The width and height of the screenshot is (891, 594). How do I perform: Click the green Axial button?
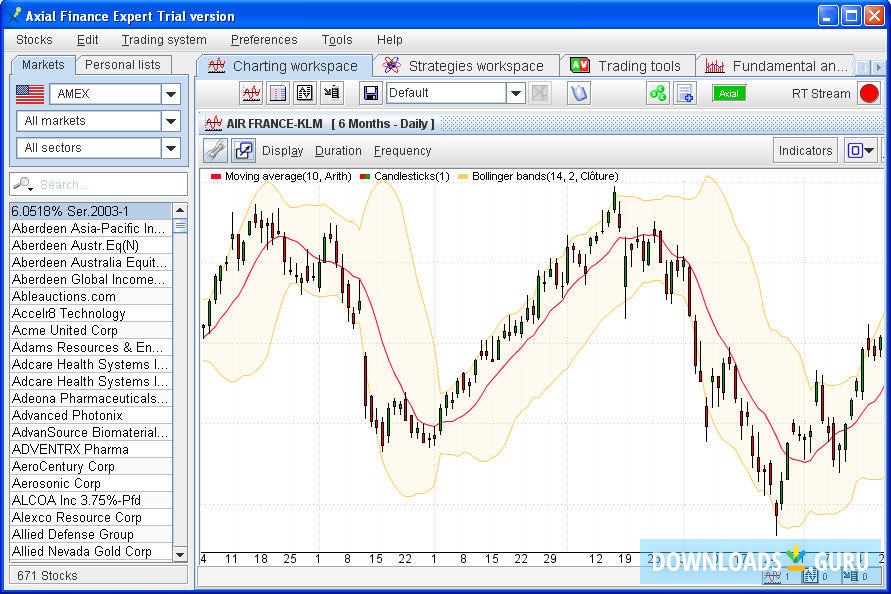coord(729,93)
